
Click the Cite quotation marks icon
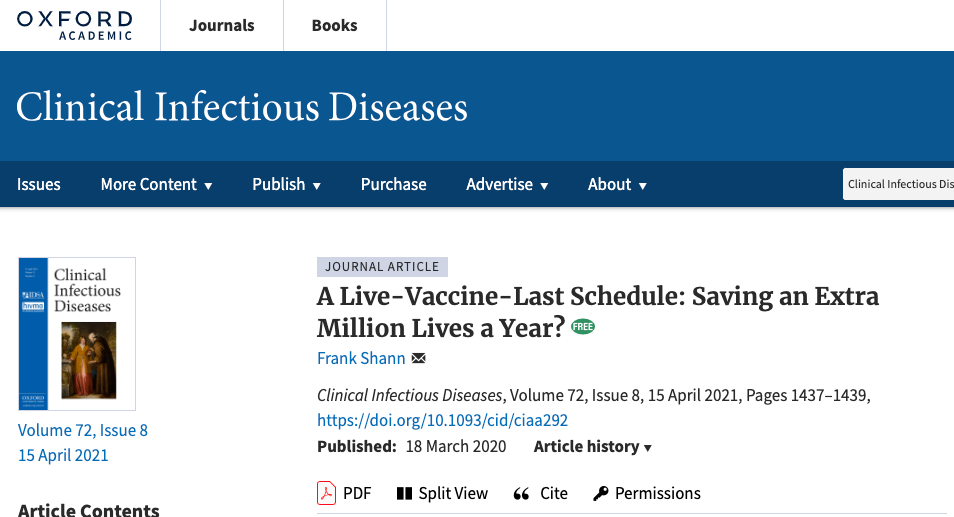click(521, 493)
